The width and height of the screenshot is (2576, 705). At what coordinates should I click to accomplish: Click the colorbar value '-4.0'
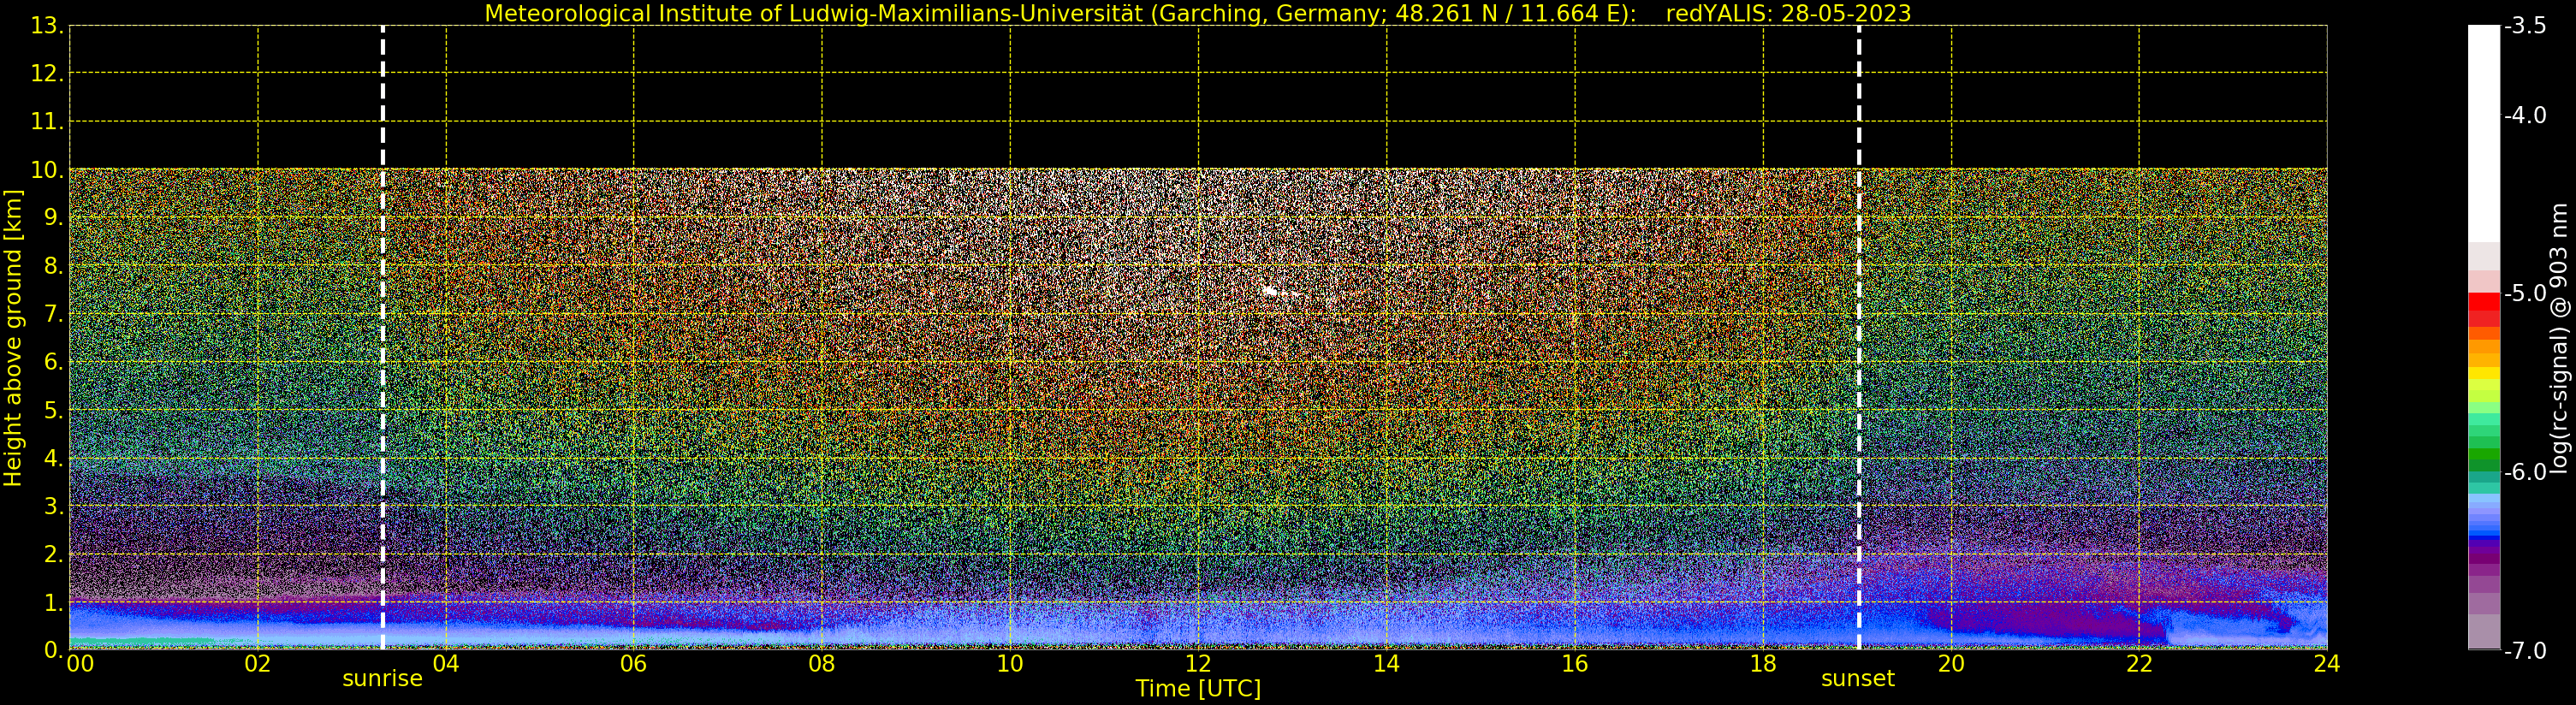pyautogui.click(x=2525, y=115)
